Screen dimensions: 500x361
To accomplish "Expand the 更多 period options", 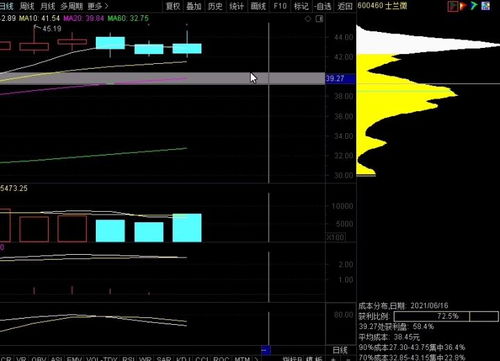I will pos(98,6).
